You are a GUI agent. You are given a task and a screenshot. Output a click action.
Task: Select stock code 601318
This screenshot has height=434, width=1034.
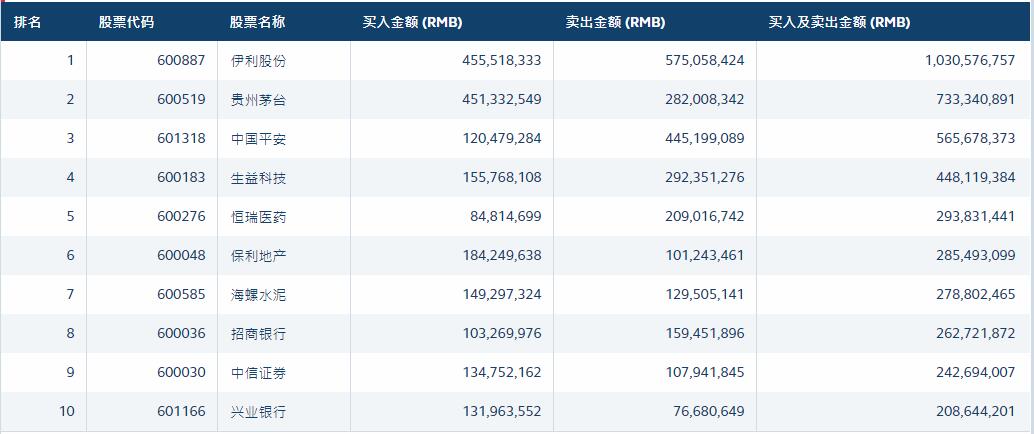pos(181,139)
